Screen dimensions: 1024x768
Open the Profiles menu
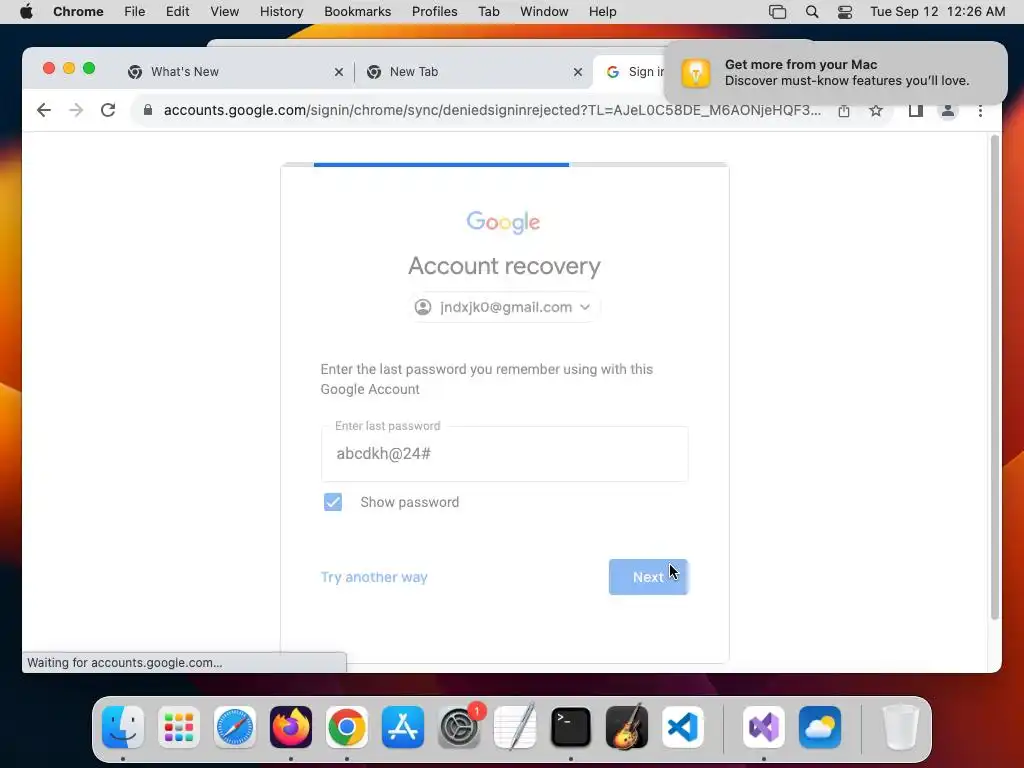point(434,12)
